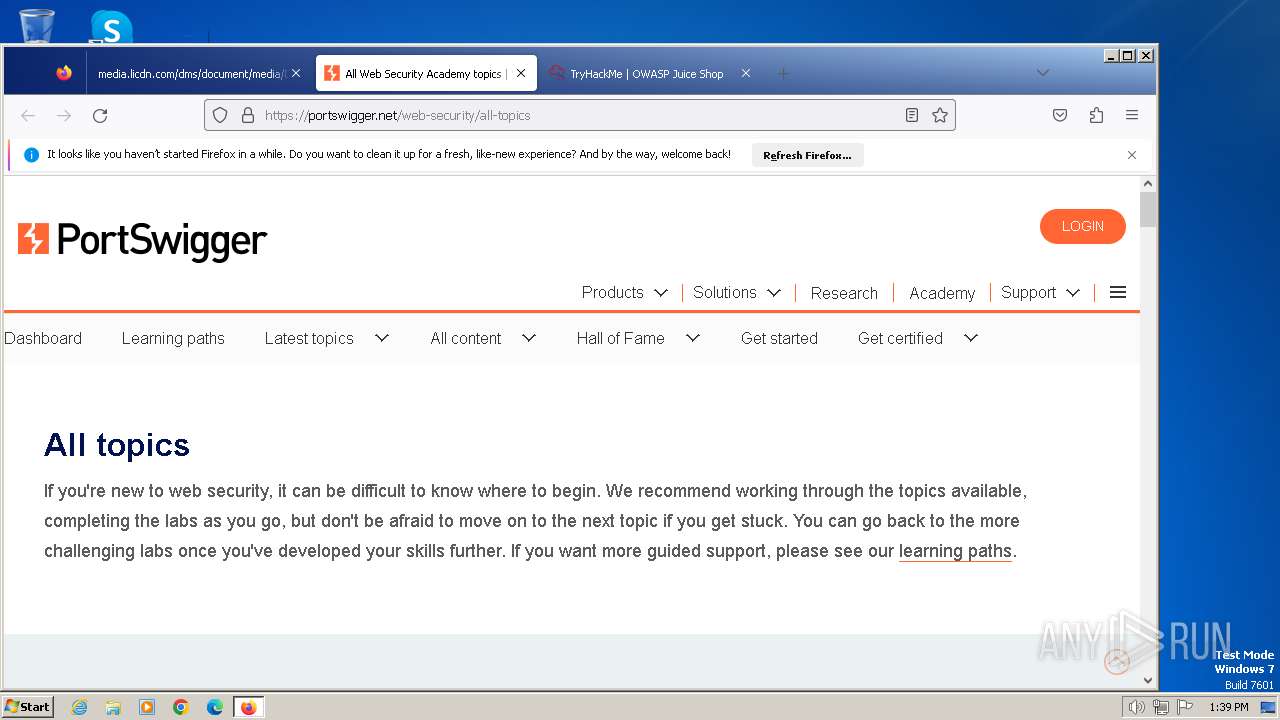Open the Windows Start menu
Viewport: 1280px width, 720px height.
27,707
